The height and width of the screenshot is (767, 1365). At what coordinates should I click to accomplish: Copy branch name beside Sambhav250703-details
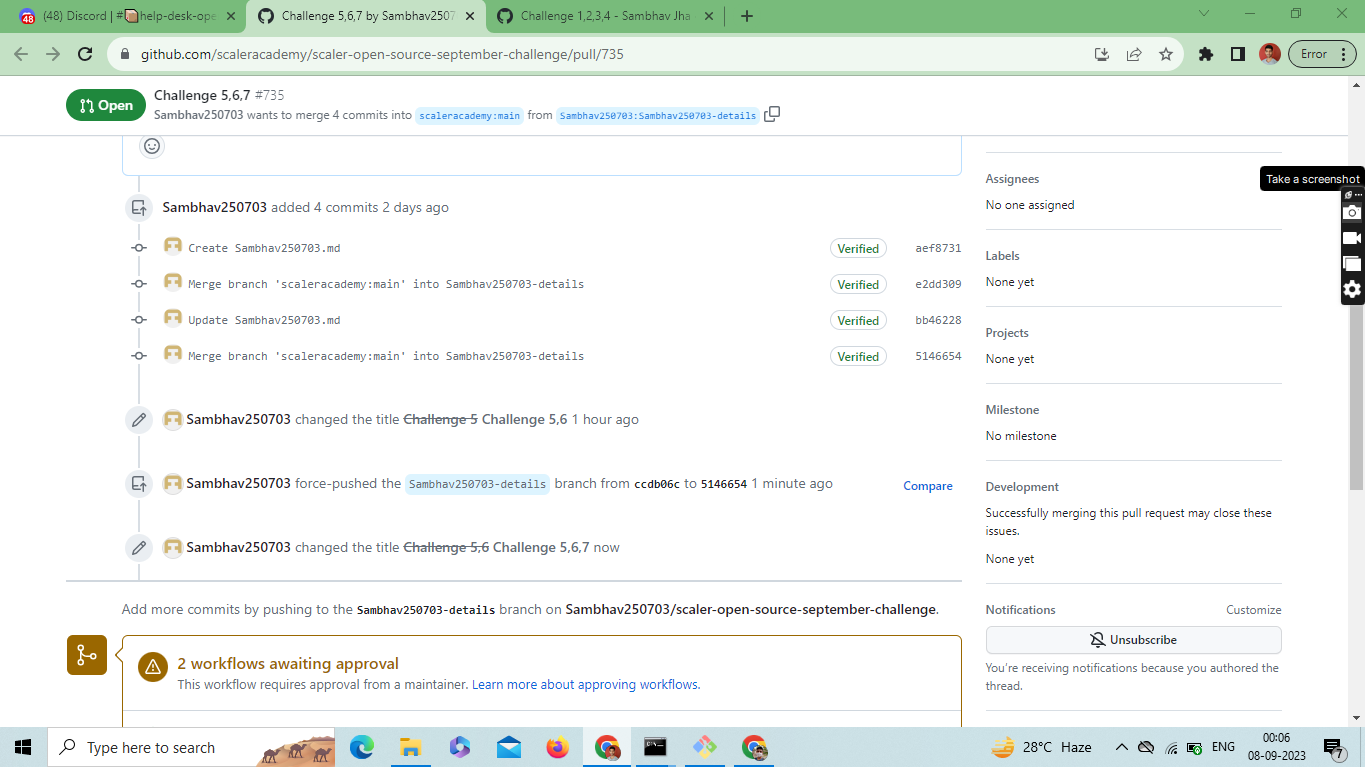point(771,114)
